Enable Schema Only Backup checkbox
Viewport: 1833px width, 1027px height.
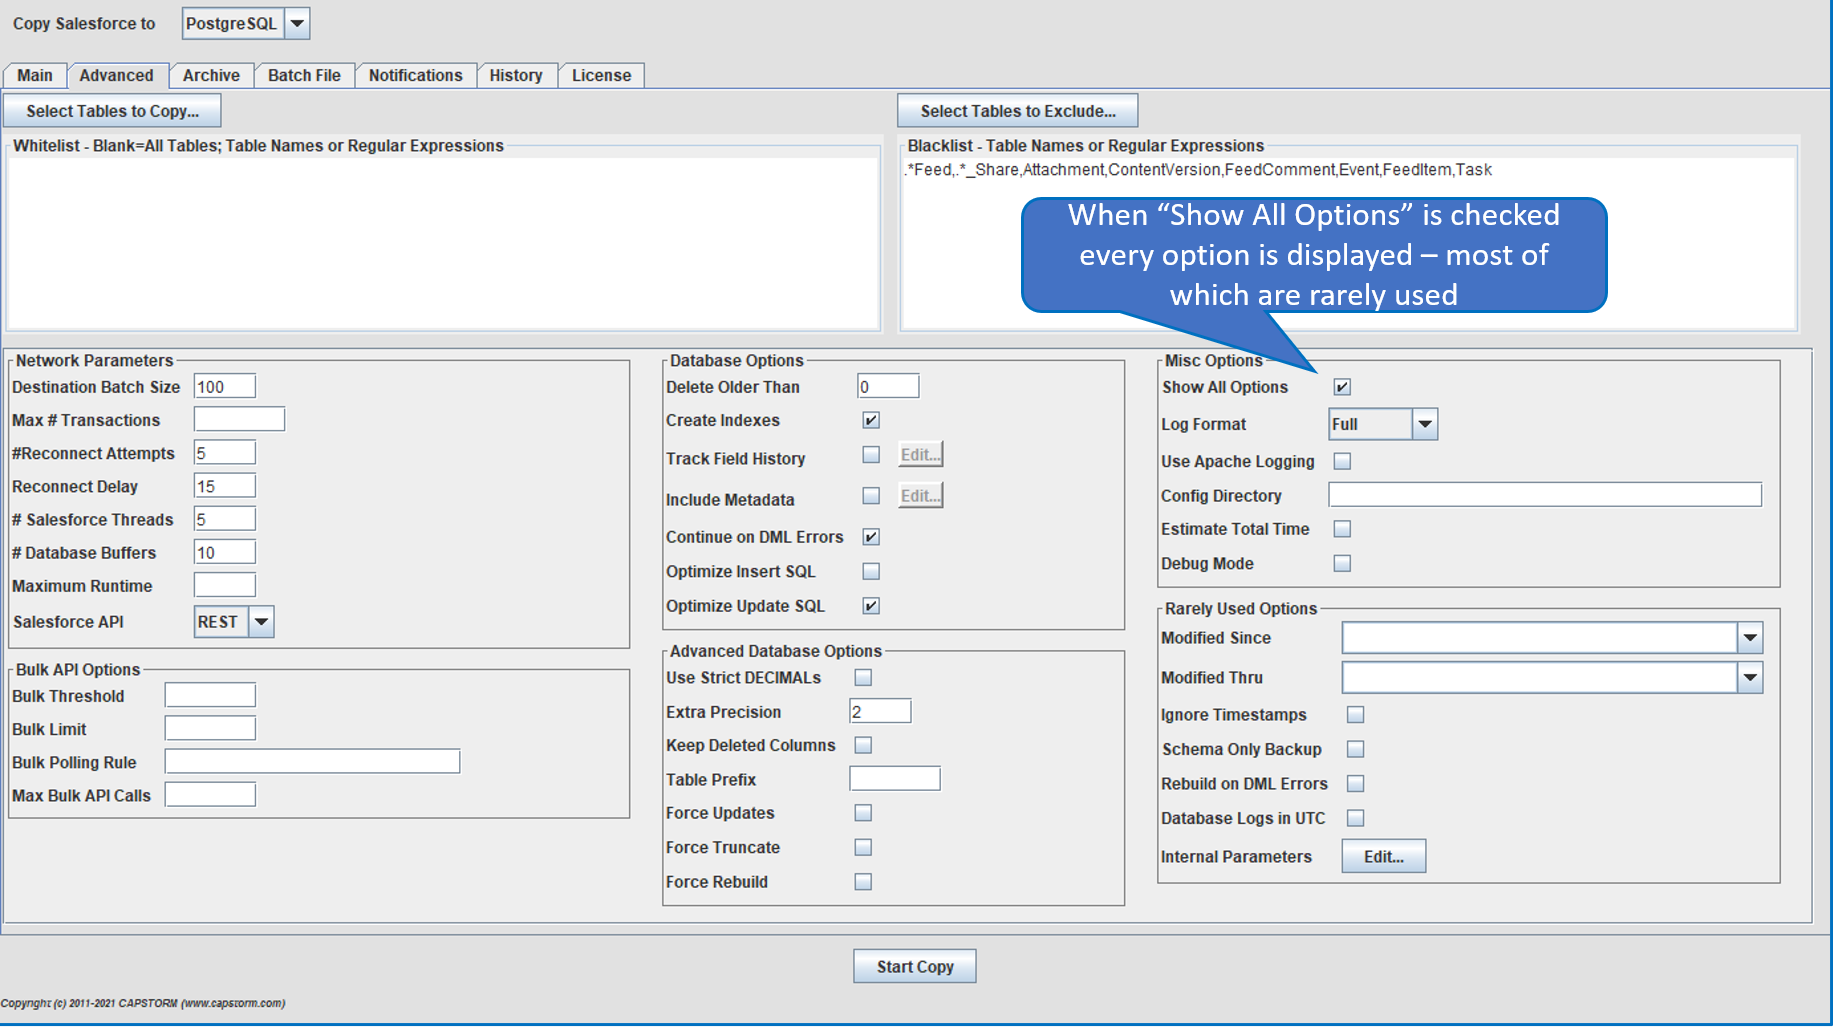(1355, 749)
